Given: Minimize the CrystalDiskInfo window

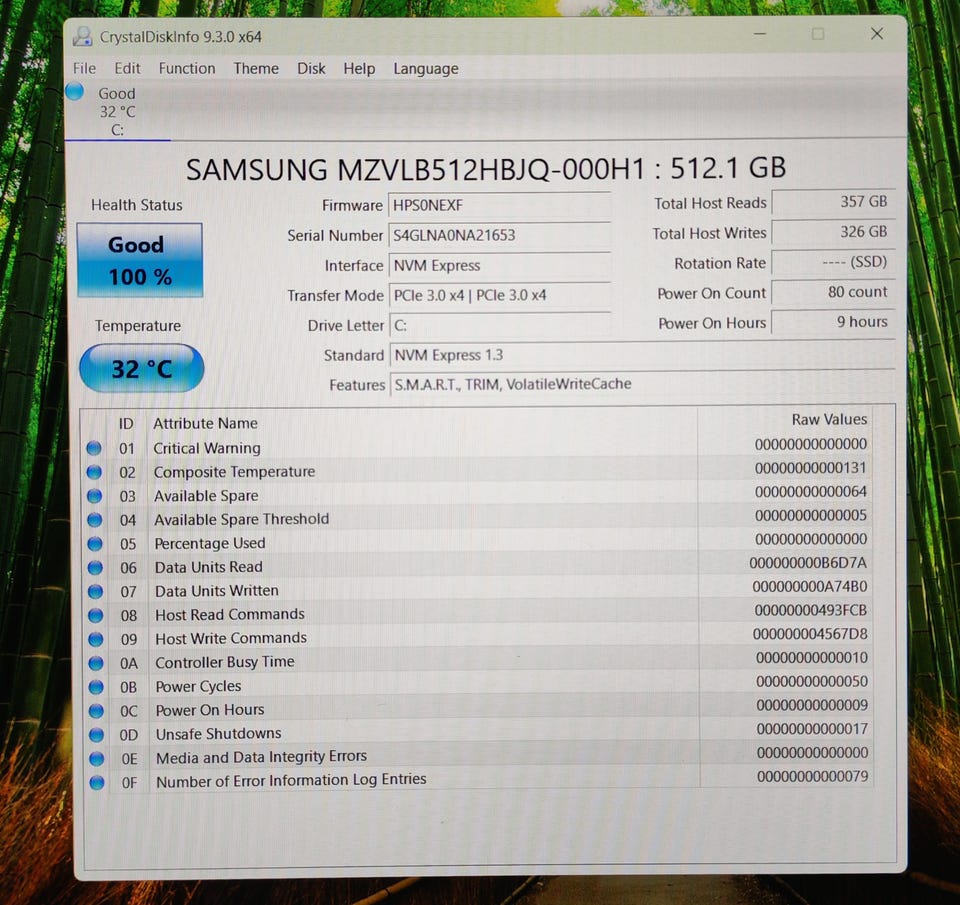Looking at the screenshot, I should pos(760,34).
